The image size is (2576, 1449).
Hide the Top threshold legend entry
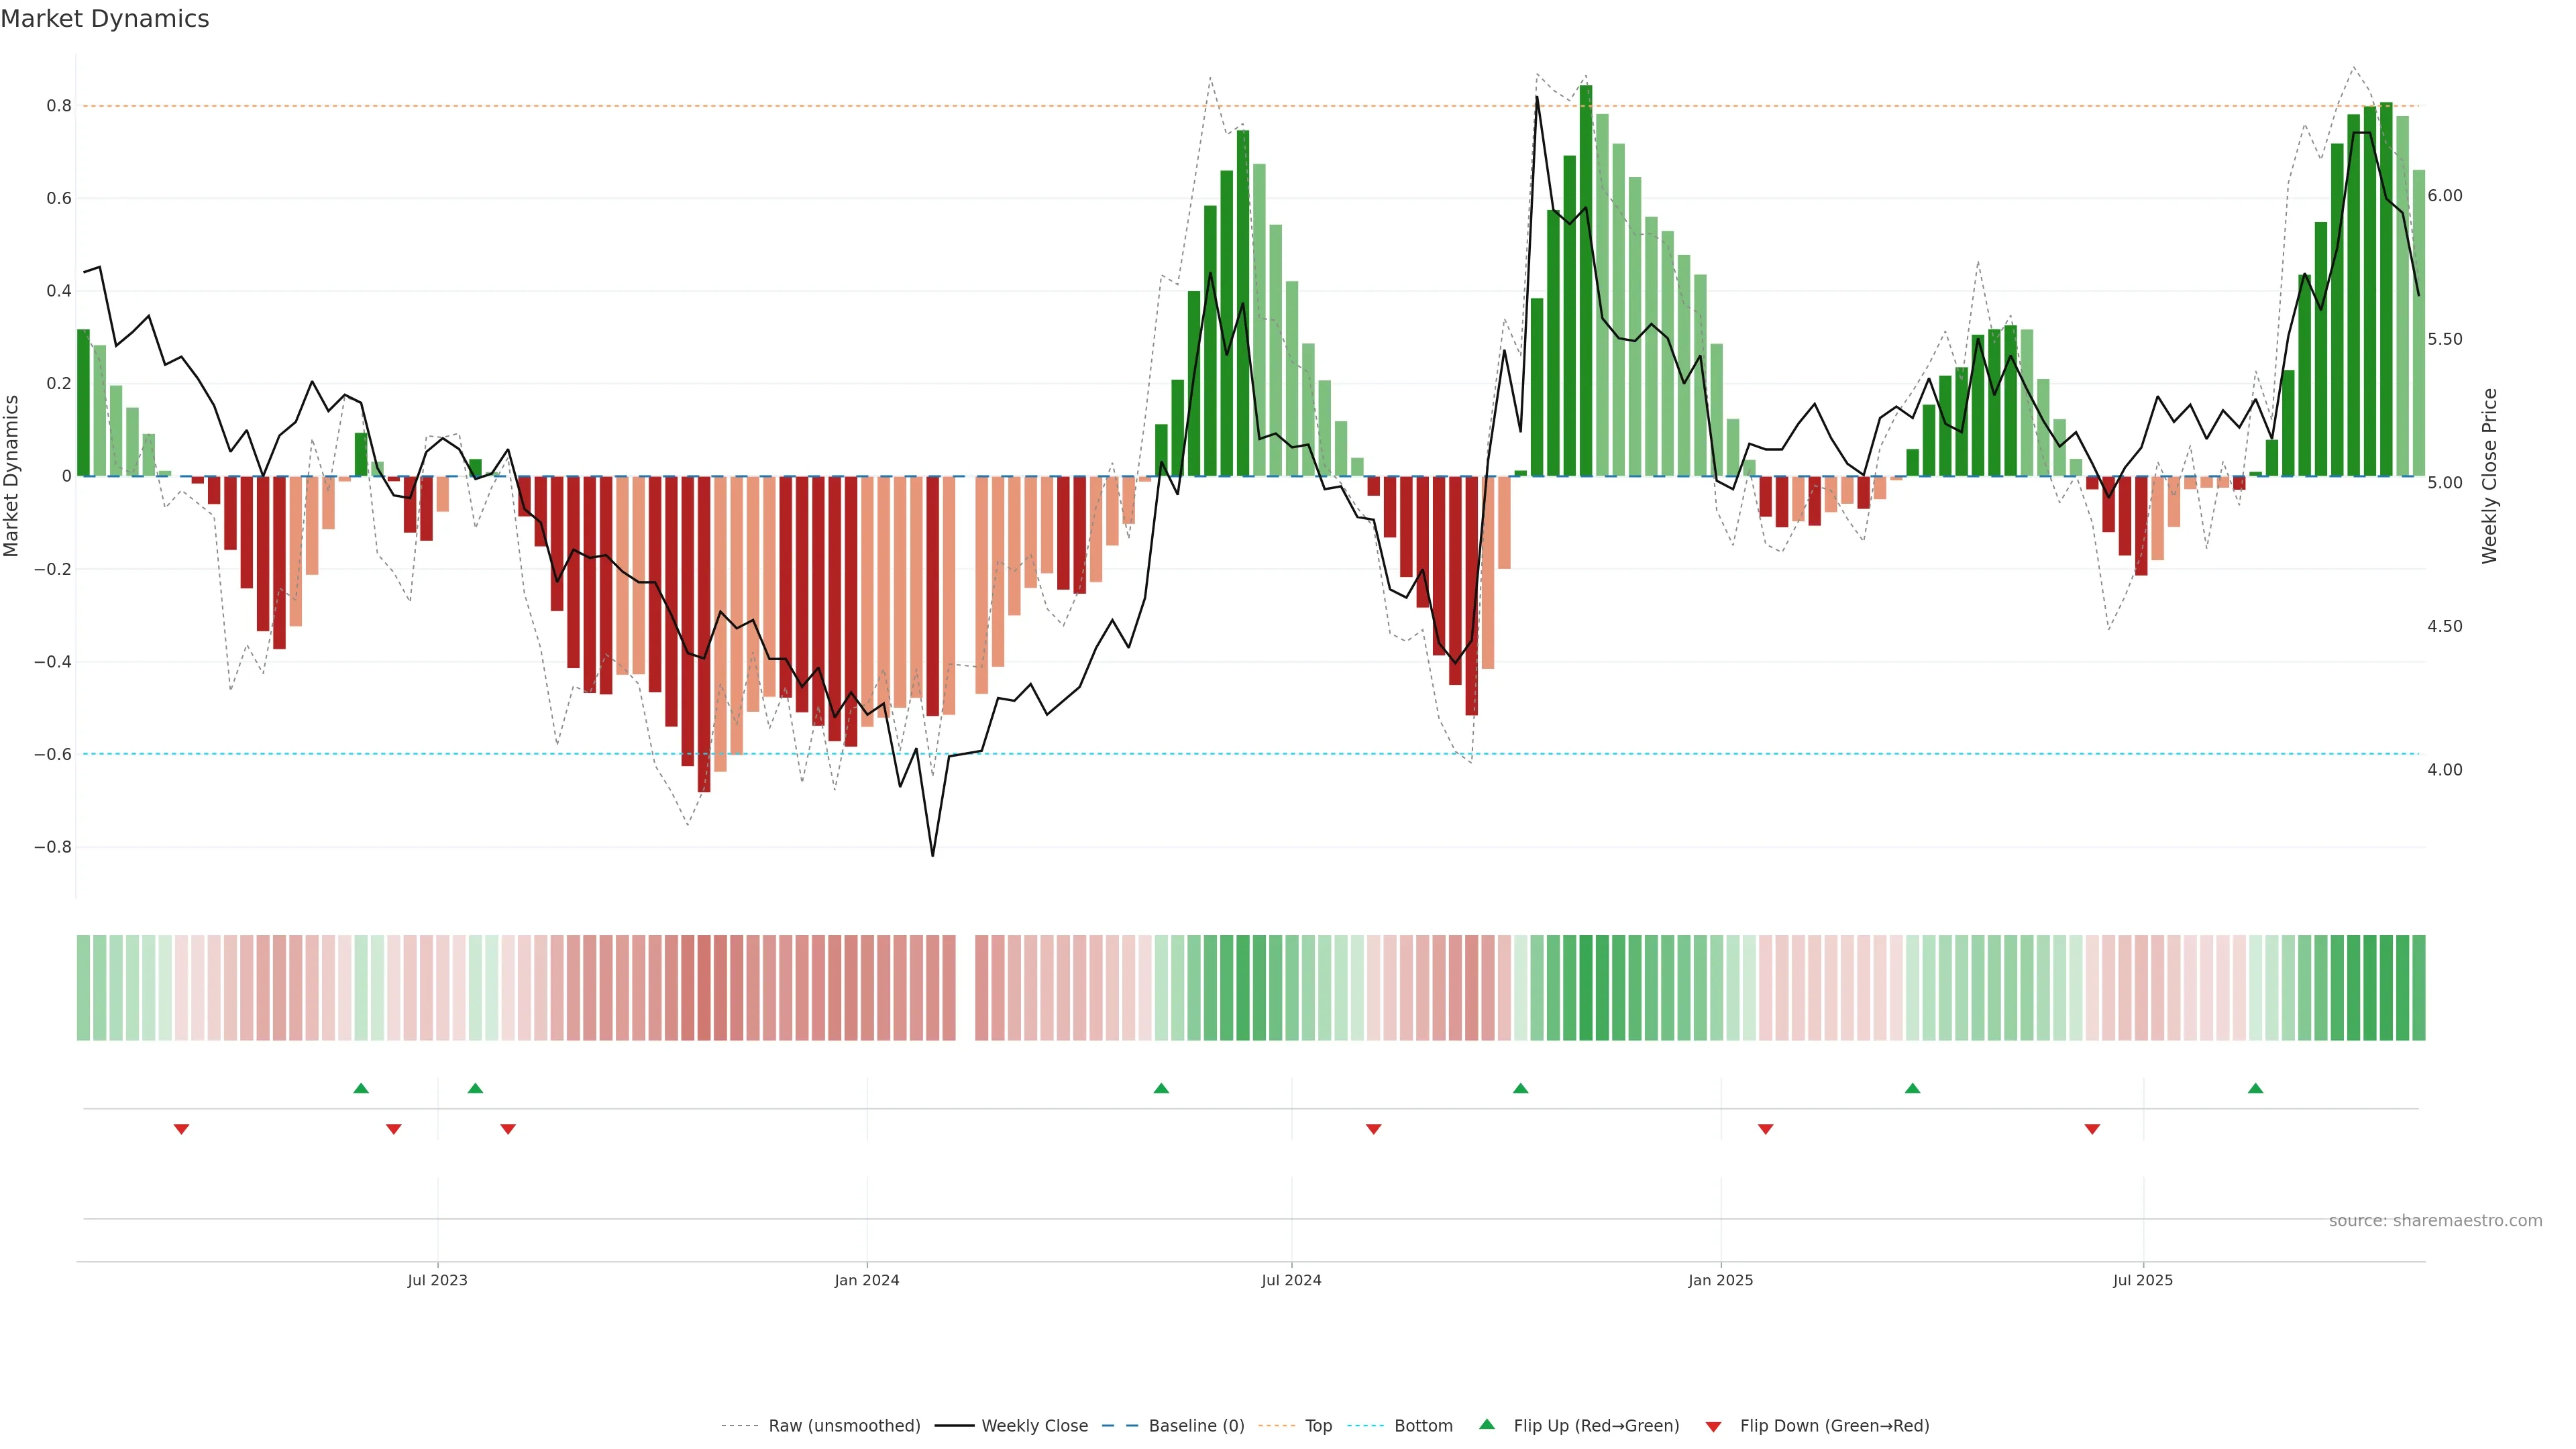1318,1426
